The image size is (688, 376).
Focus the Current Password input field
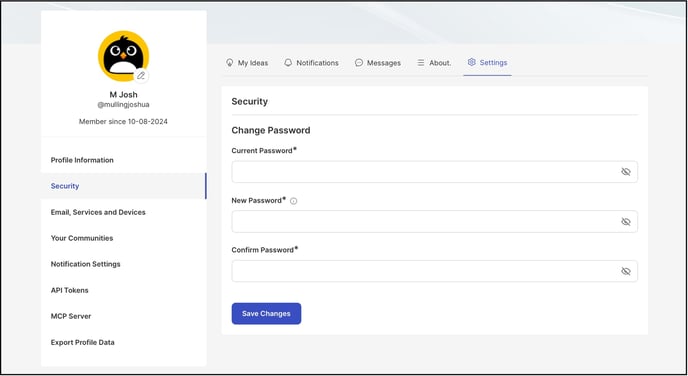point(434,172)
